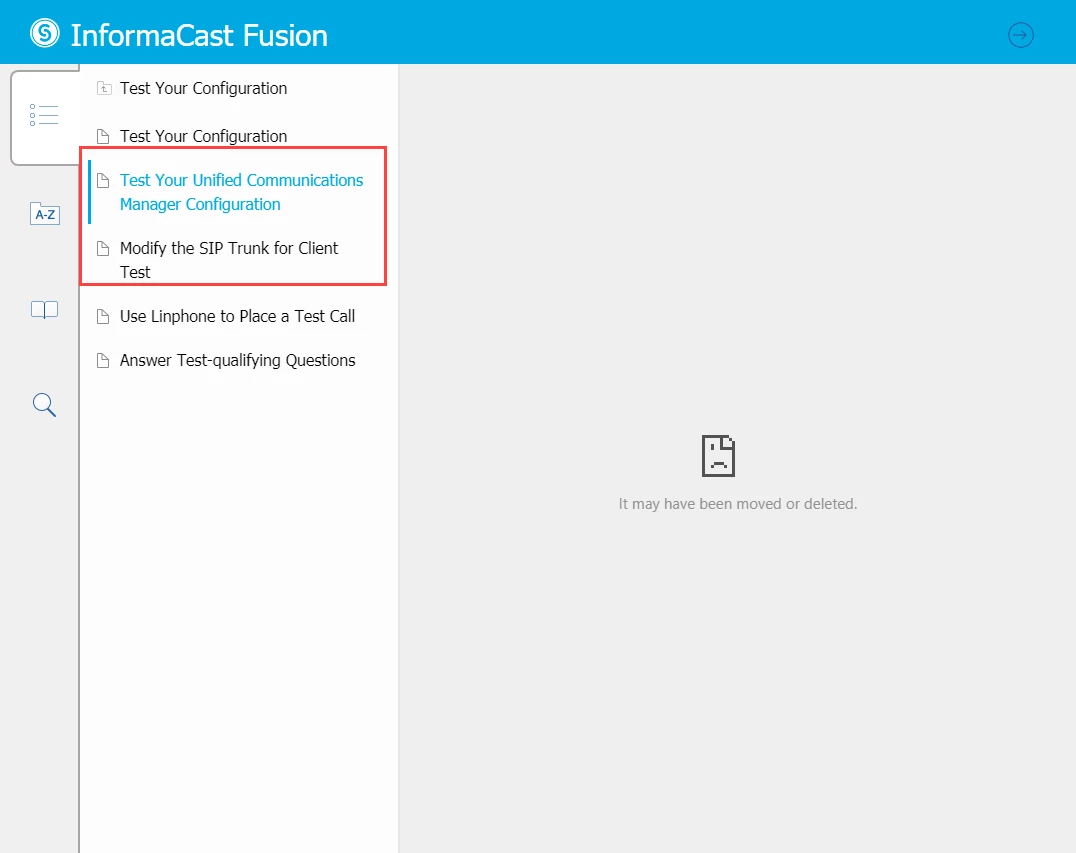Open Modify the SIP Trunk for Client Test
Screen dimensions: 1076x853
pos(229,260)
